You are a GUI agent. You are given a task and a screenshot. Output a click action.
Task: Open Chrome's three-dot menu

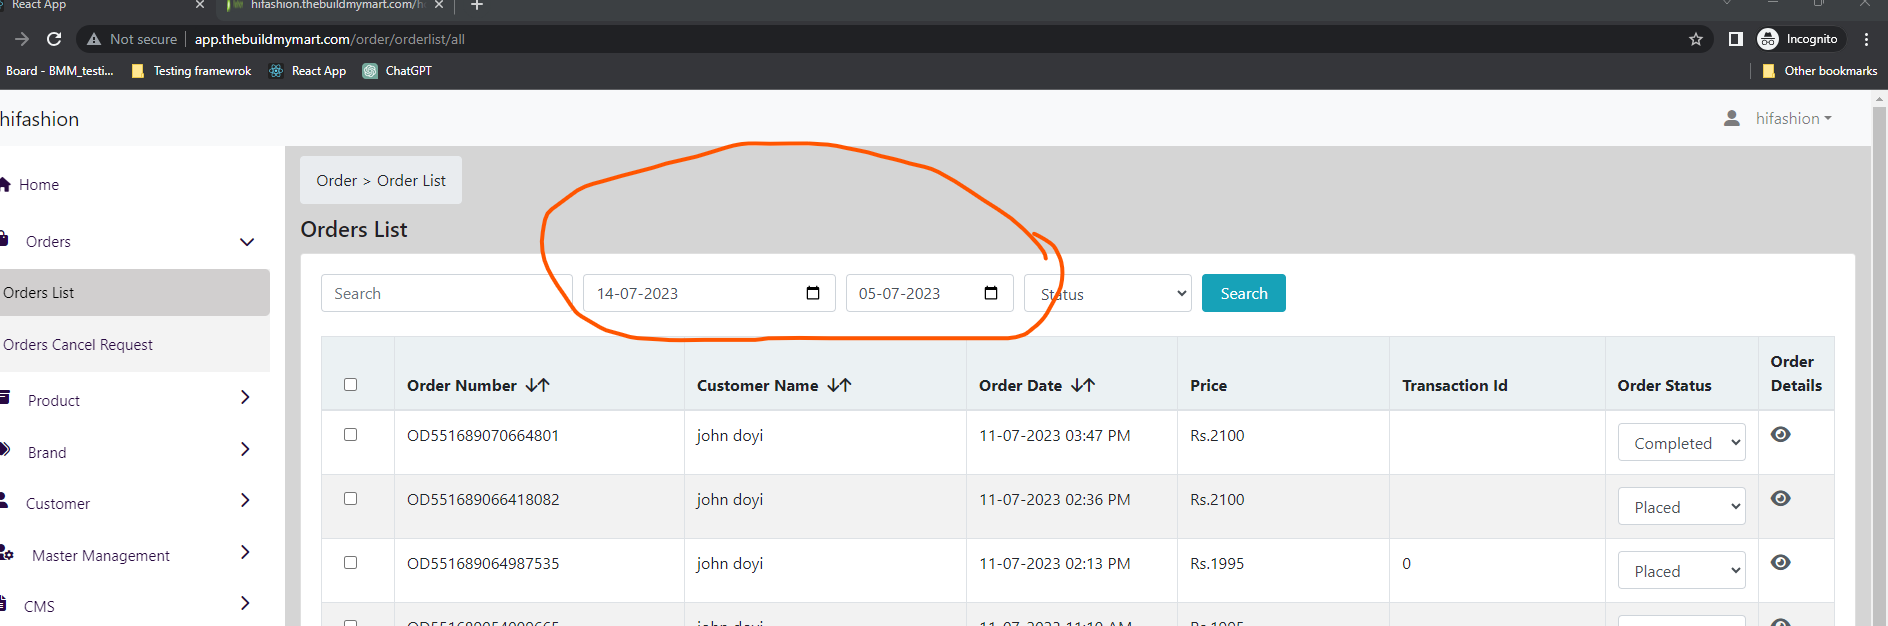click(x=1866, y=39)
